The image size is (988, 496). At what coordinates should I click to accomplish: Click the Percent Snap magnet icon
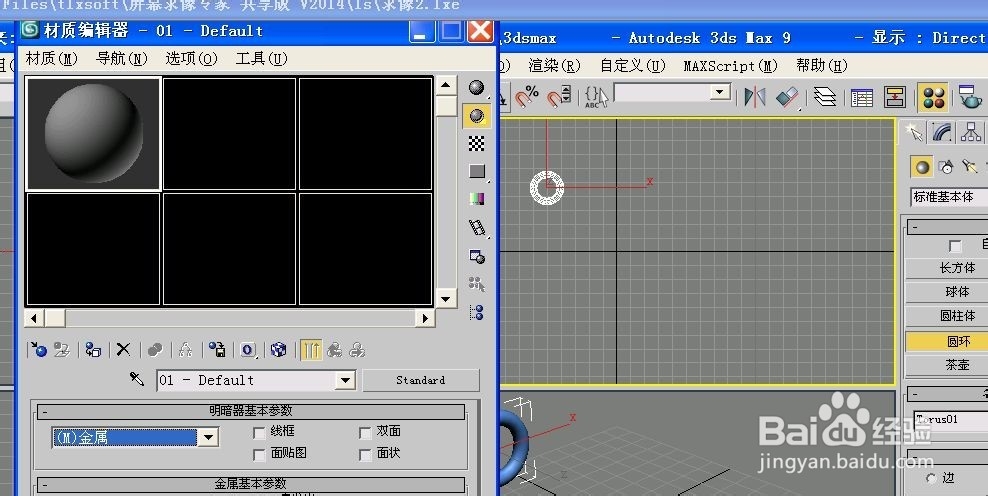click(x=527, y=96)
